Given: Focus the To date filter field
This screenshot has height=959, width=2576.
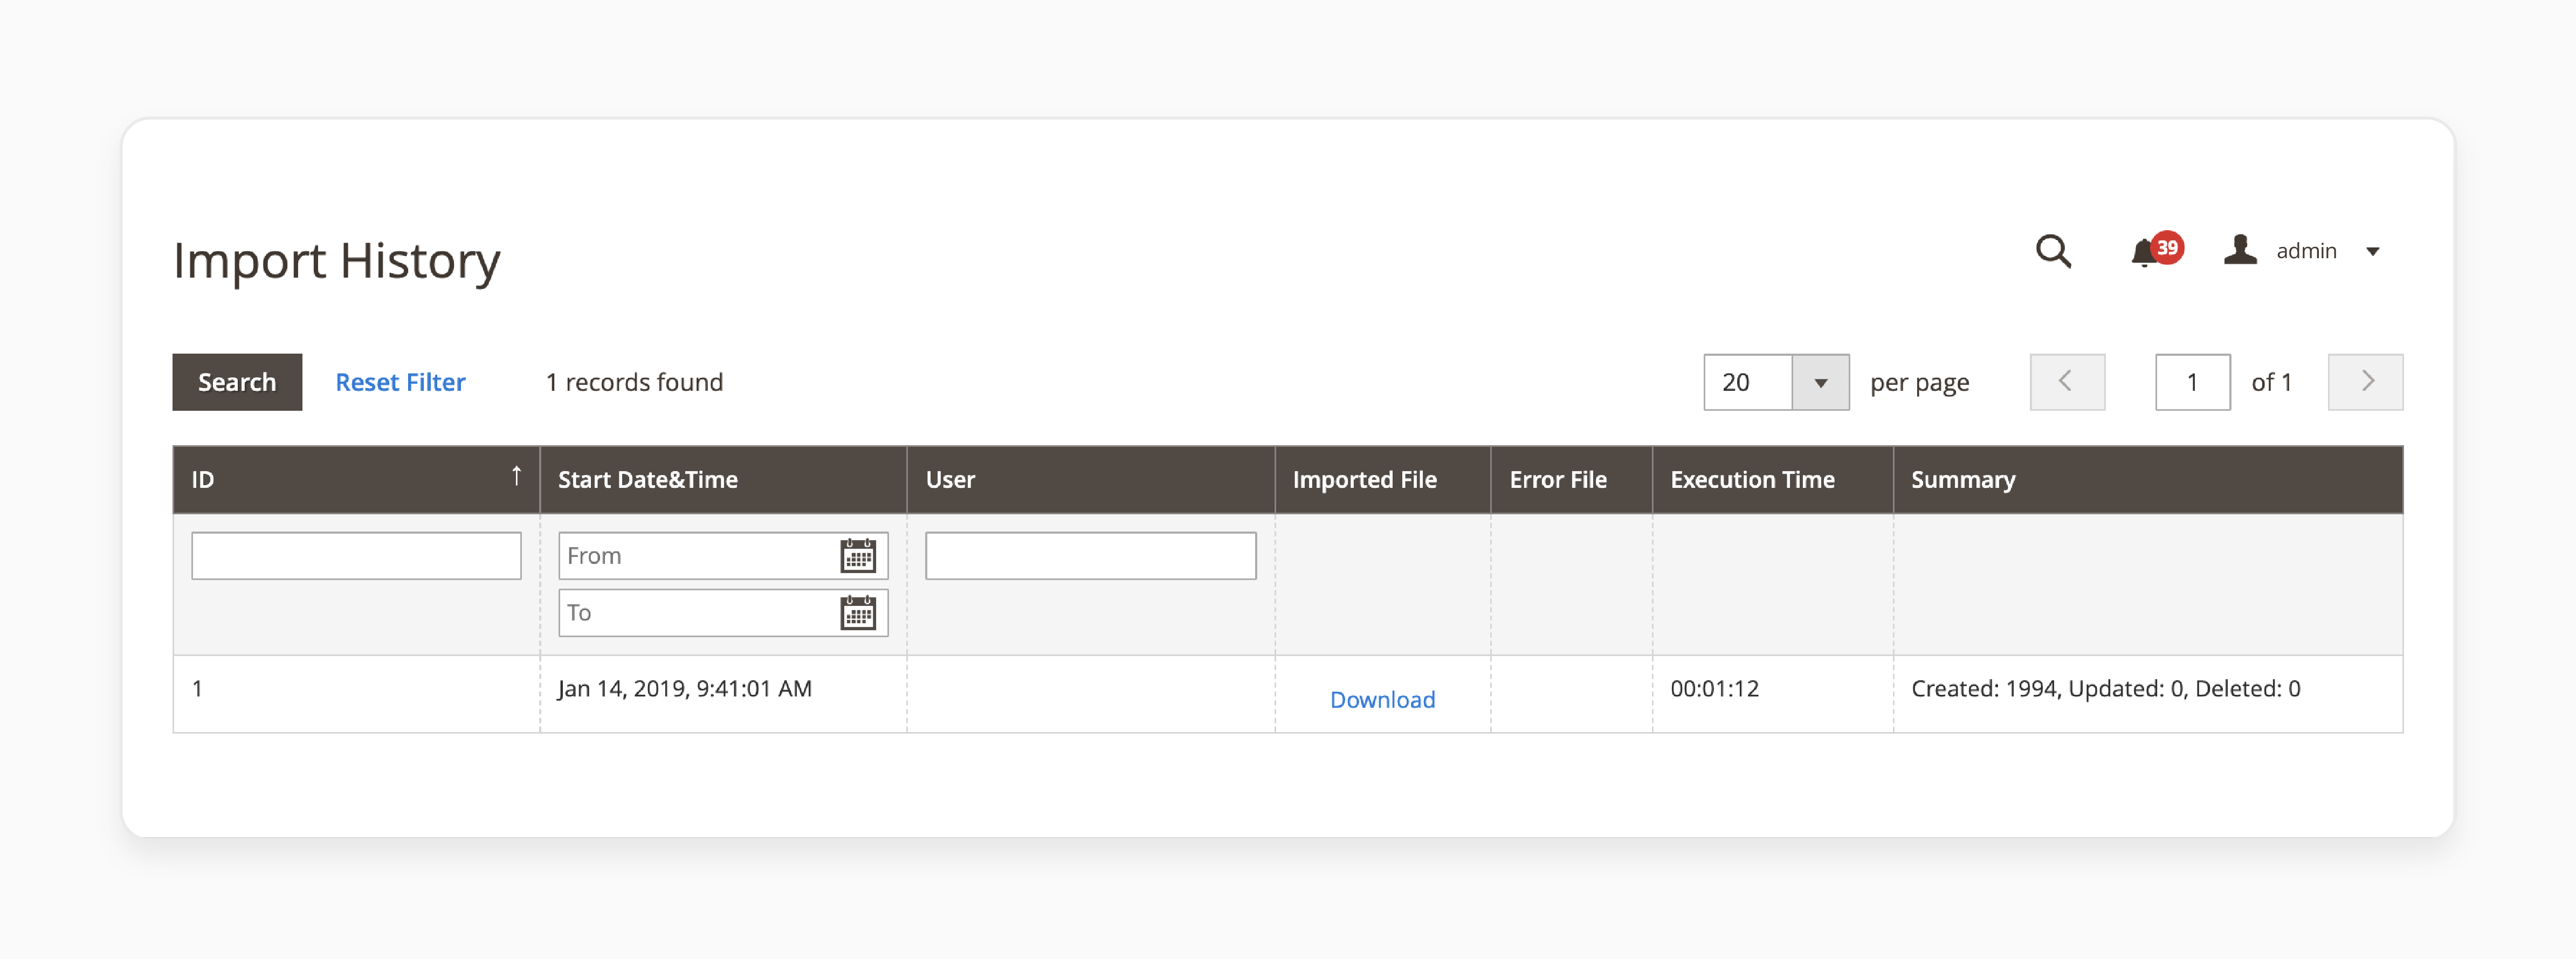Looking at the screenshot, I should [723, 613].
